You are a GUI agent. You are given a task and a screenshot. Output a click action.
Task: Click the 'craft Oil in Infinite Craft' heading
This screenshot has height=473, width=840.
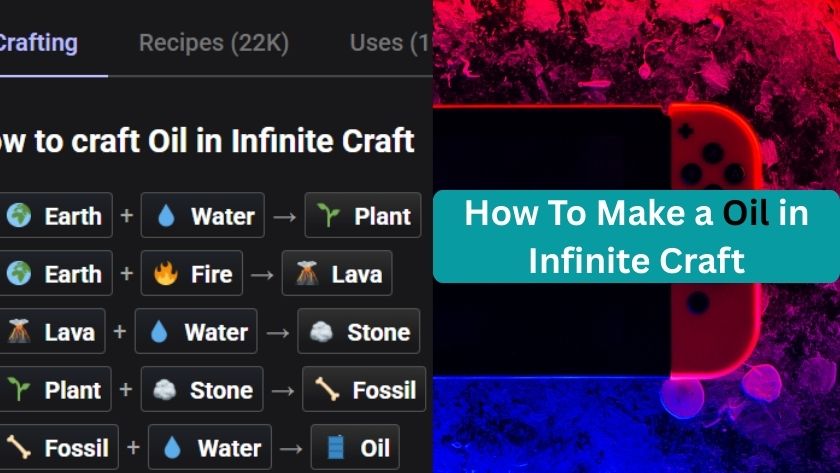pyautogui.click(x=207, y=140)
